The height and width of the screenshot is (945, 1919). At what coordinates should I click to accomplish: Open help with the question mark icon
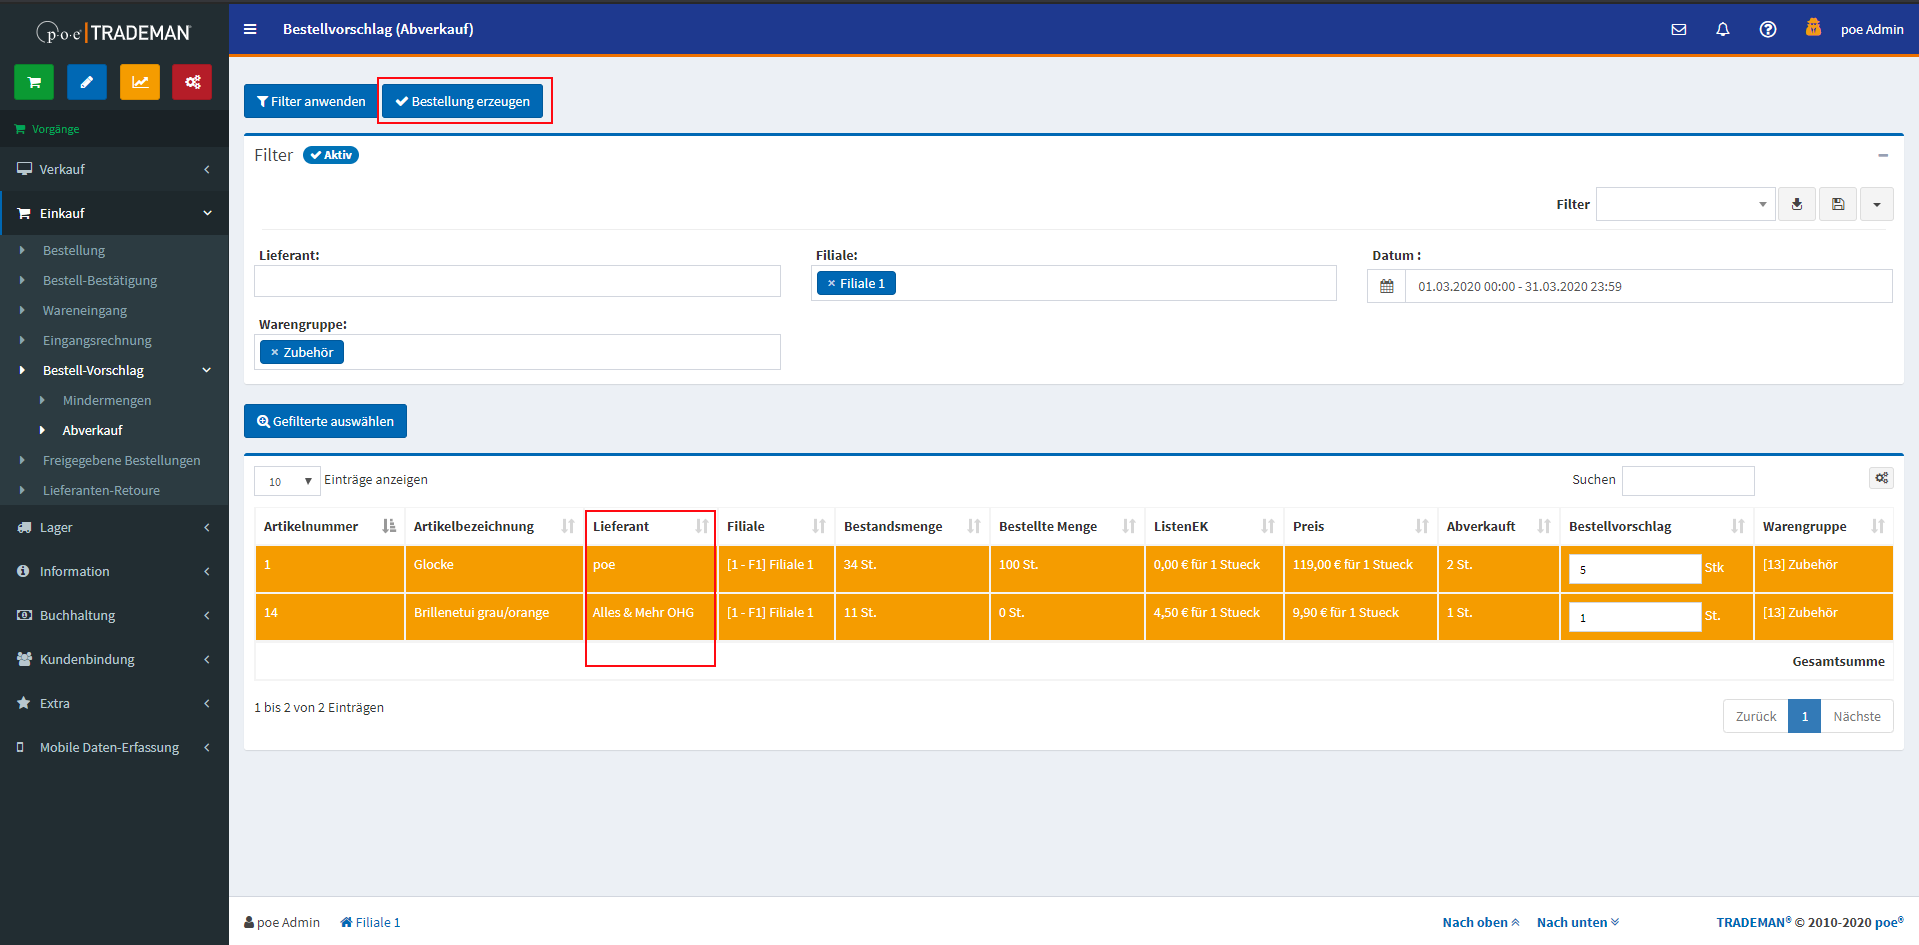tap(1768, 29)
